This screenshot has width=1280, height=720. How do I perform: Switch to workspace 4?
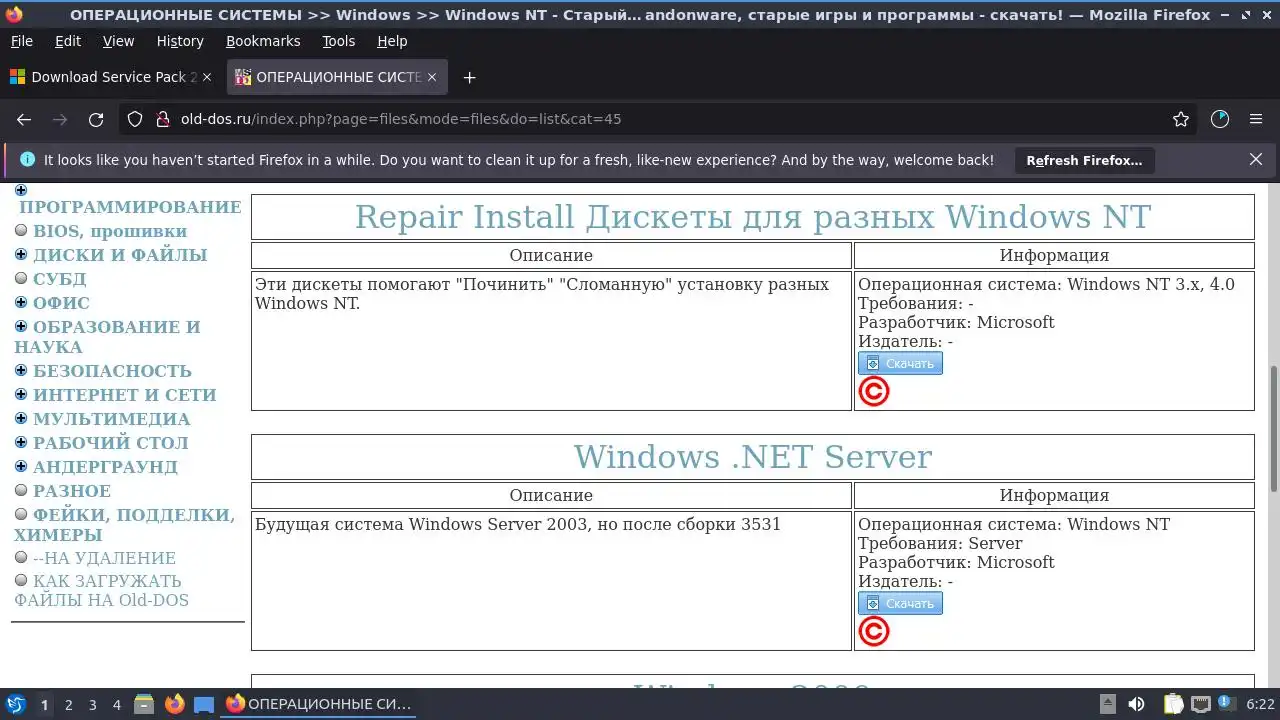click(116, 705)
